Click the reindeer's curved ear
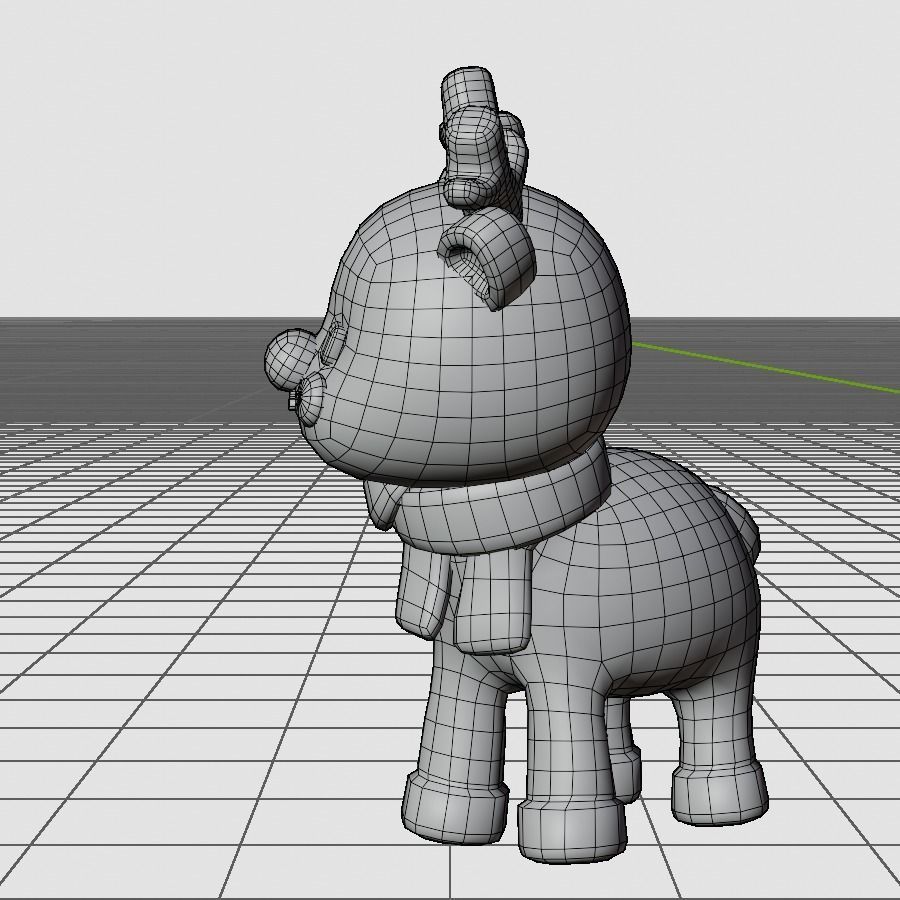Screen dimensions: 900x900 (x=488, y=257)
